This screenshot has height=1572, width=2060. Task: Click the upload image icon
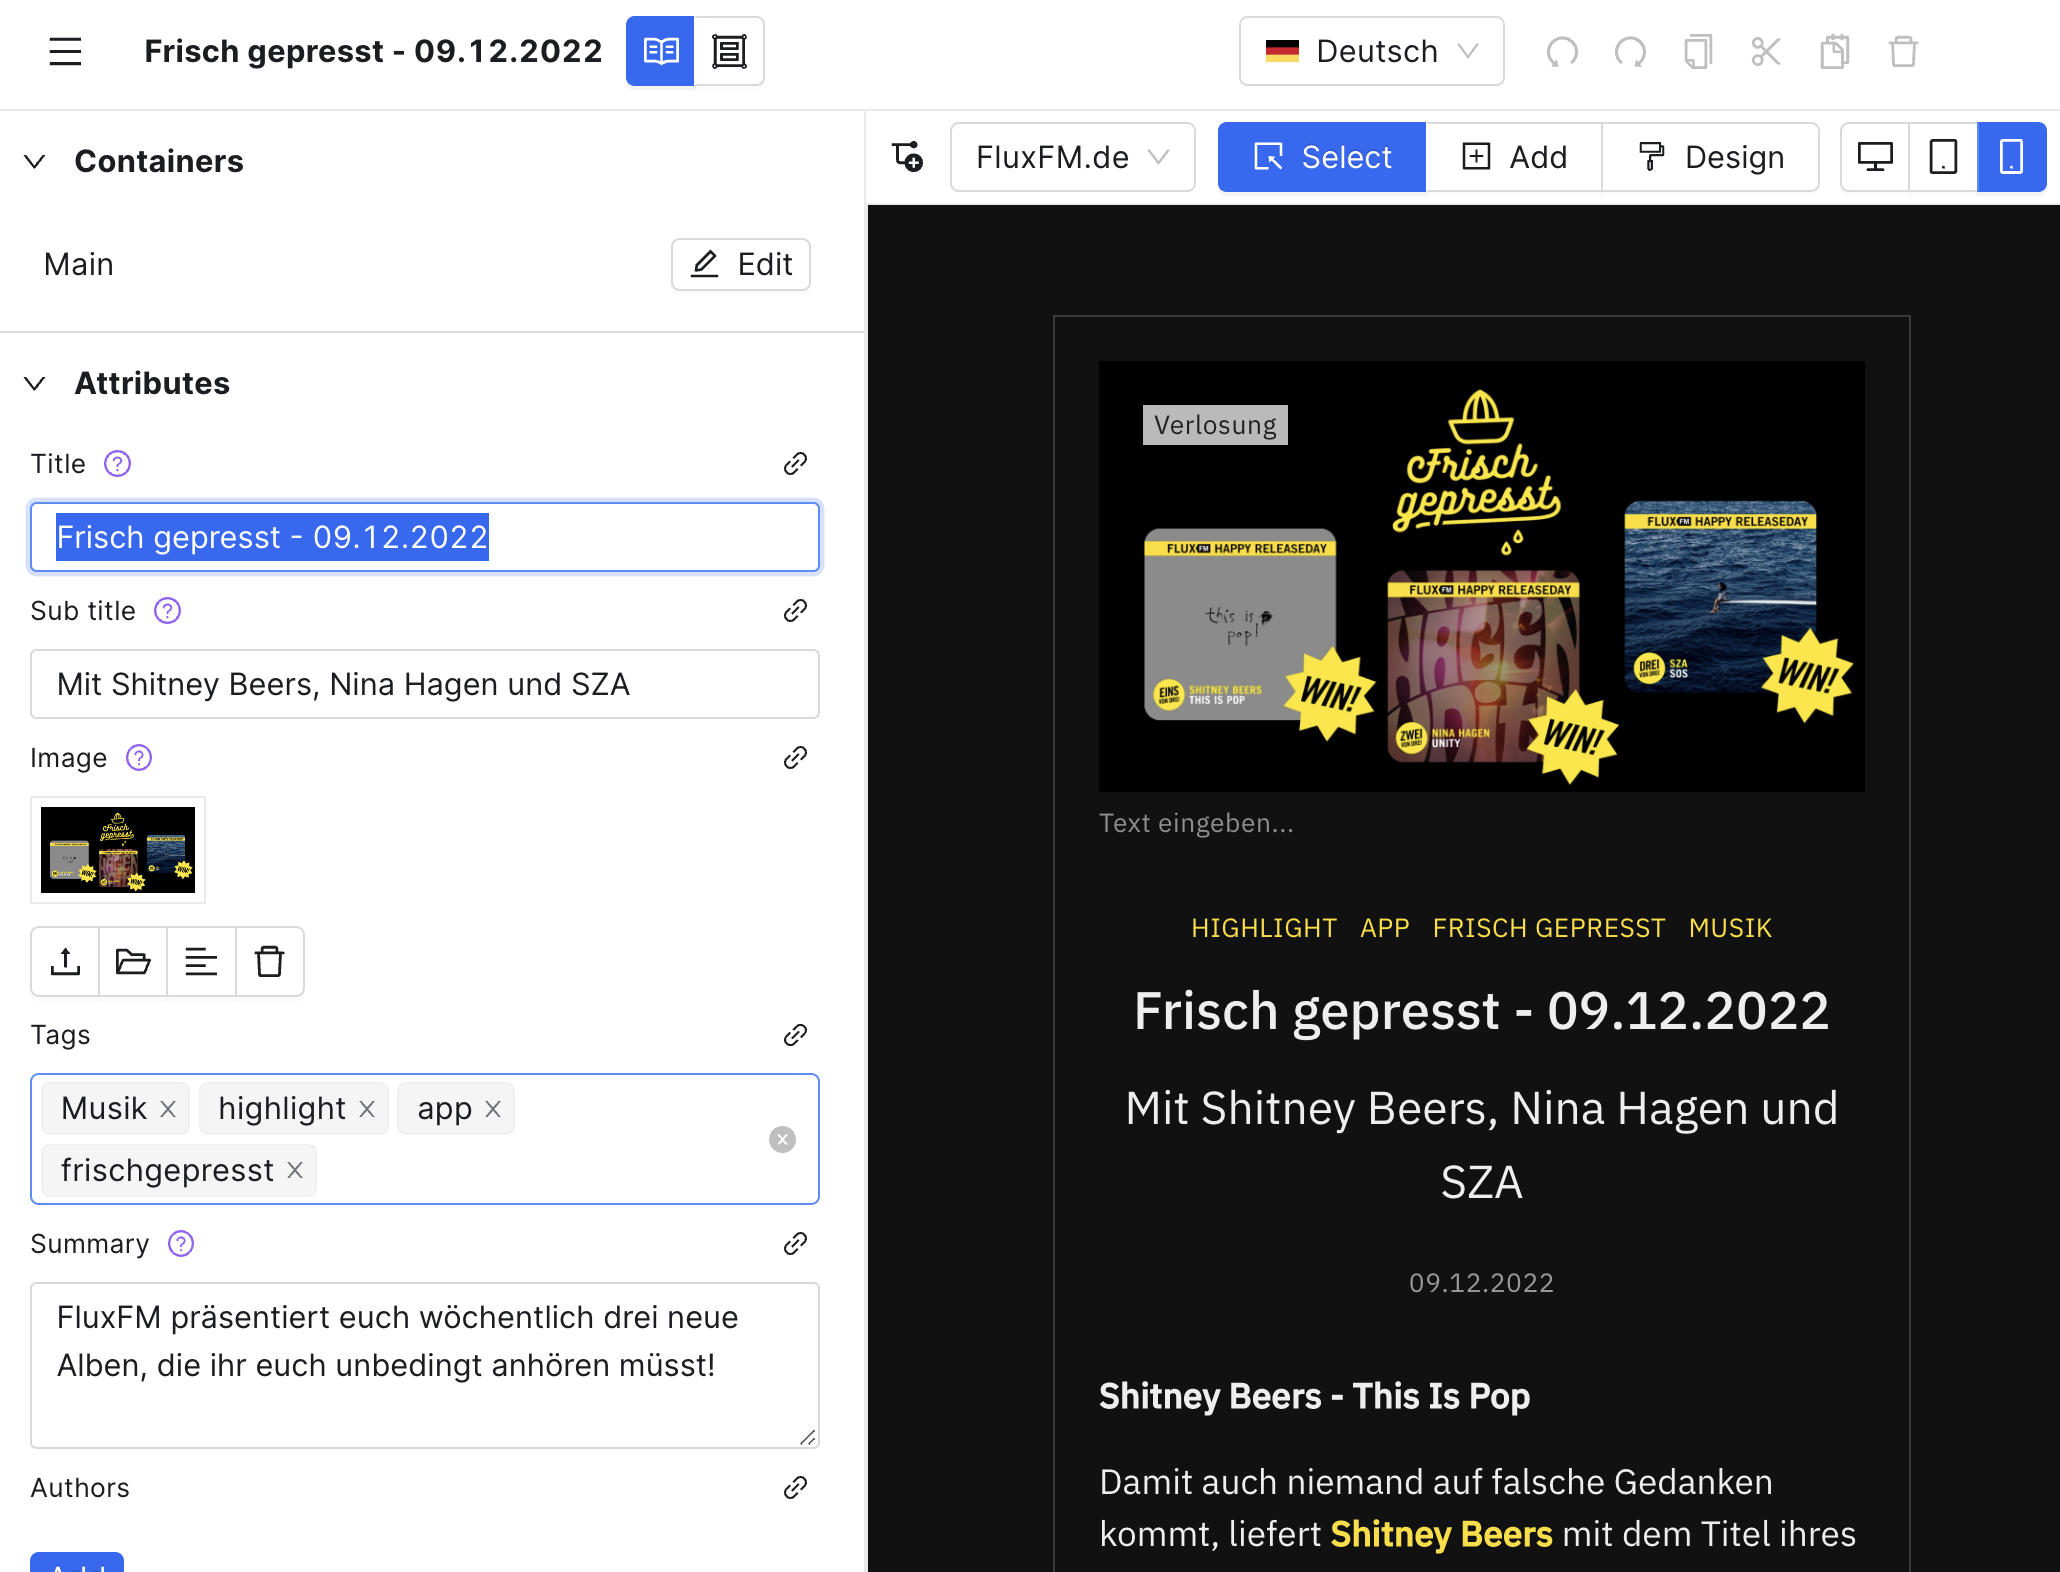(66, 962)
